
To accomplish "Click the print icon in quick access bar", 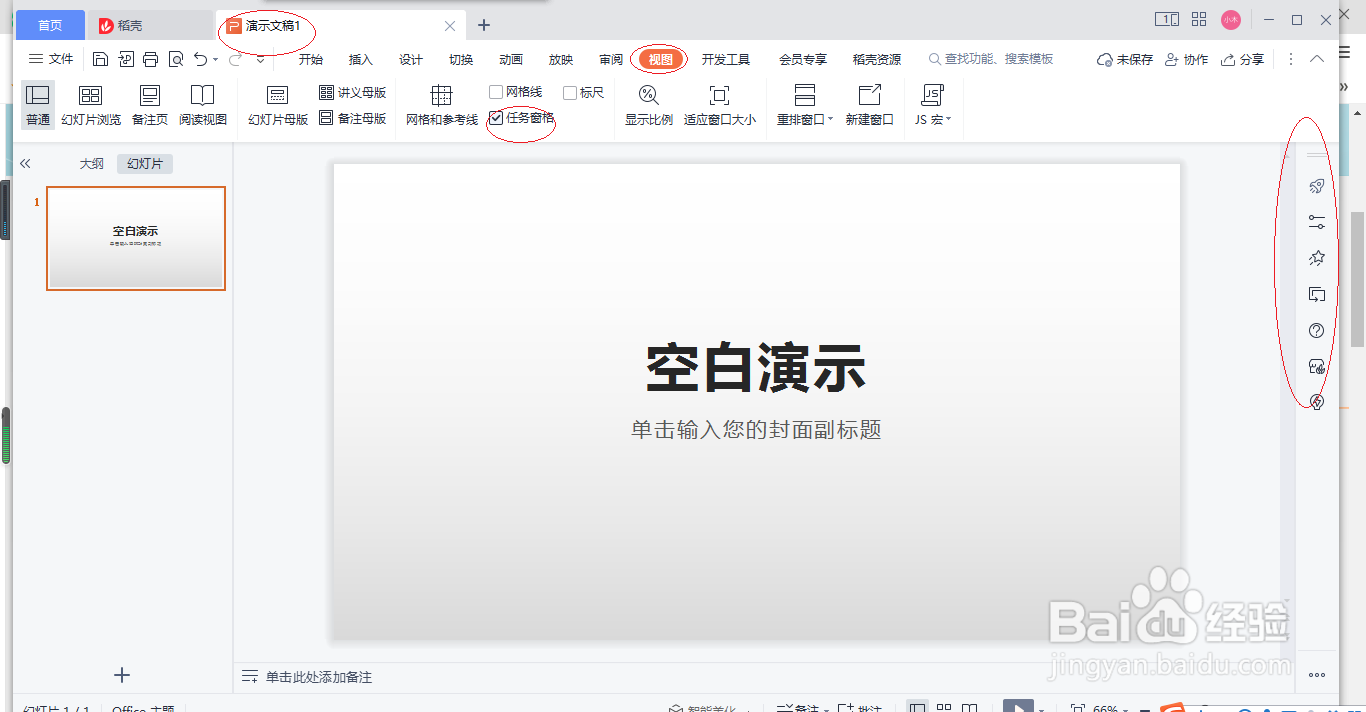I will [150, 59].
